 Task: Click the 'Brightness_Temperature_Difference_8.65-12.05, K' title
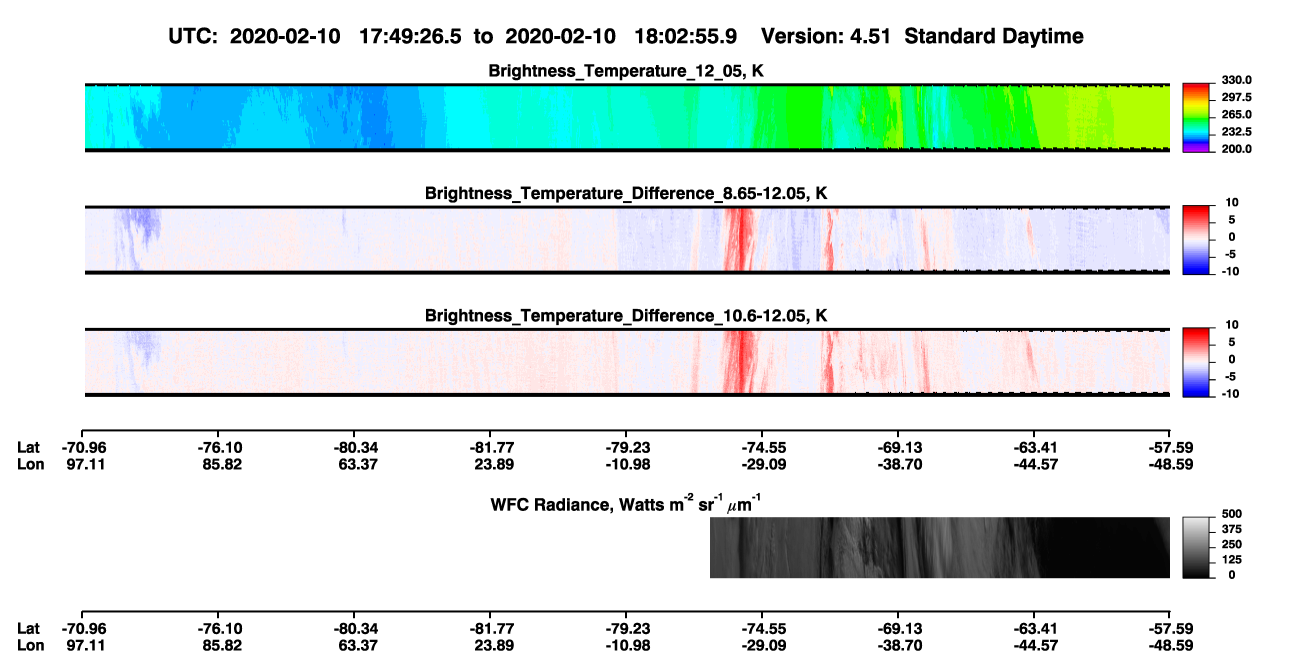(627, 193)
